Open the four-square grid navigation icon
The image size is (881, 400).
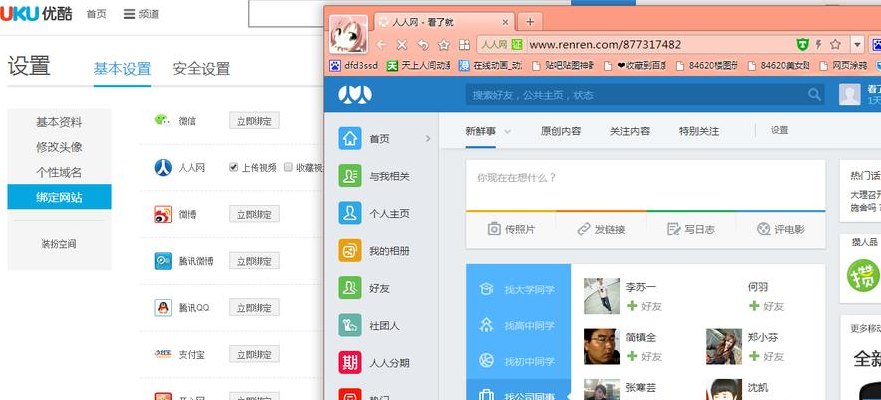(x=464, y=44)
